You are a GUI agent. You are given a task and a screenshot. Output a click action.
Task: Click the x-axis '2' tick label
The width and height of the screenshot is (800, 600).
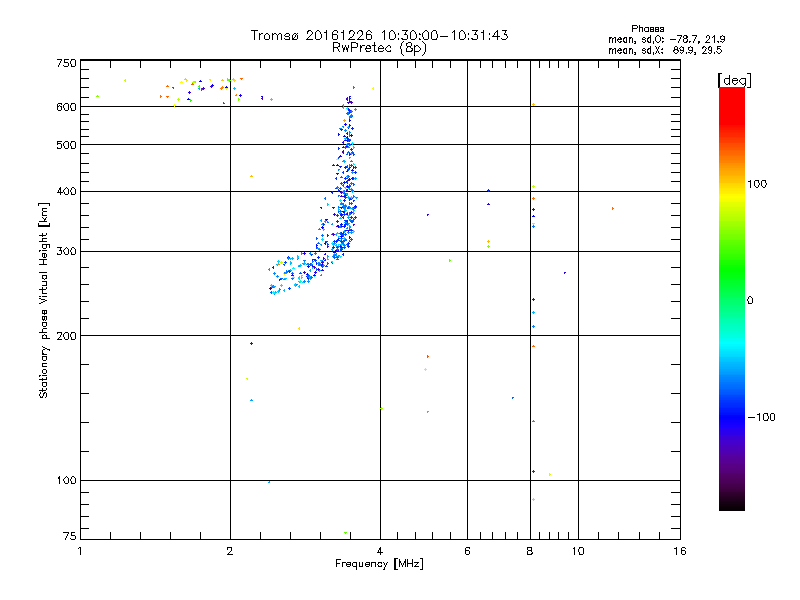pos(230,551)
